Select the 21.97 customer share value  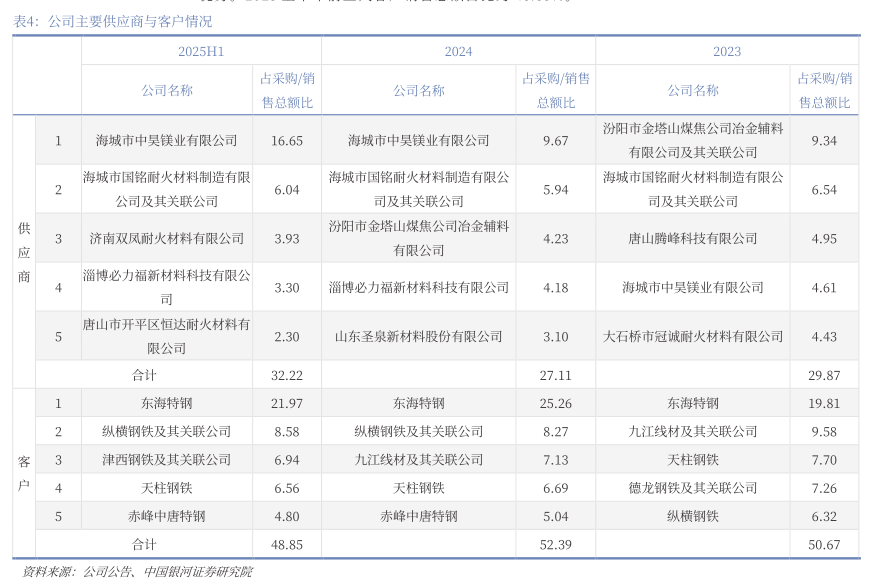(x=287, y=403)
